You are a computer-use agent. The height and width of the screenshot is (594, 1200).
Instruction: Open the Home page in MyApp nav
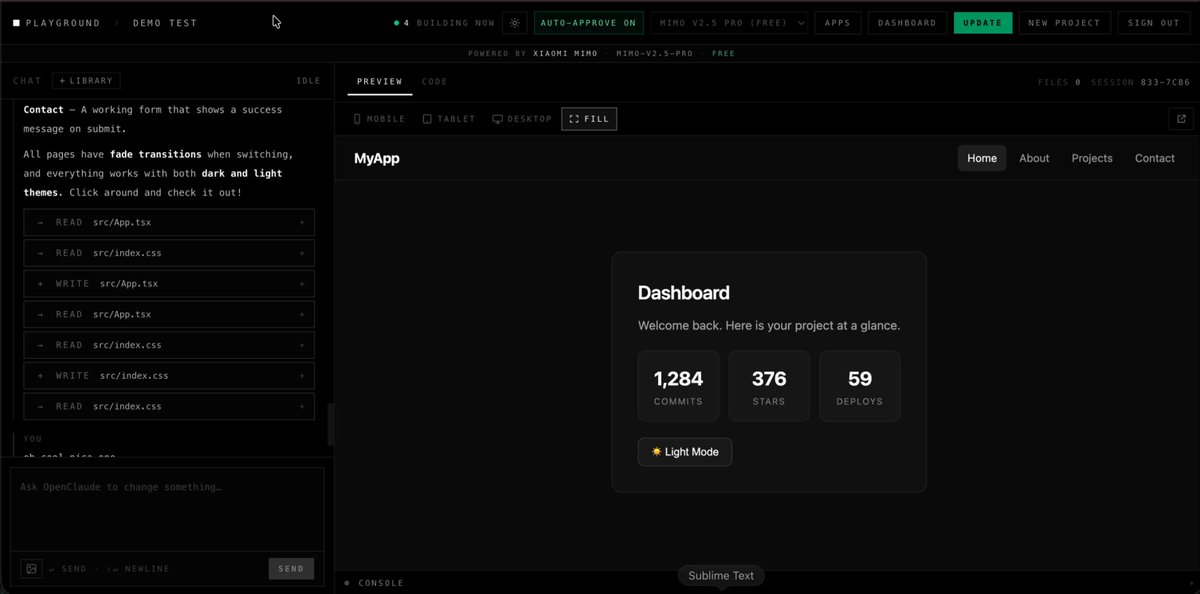click(982, 158)
